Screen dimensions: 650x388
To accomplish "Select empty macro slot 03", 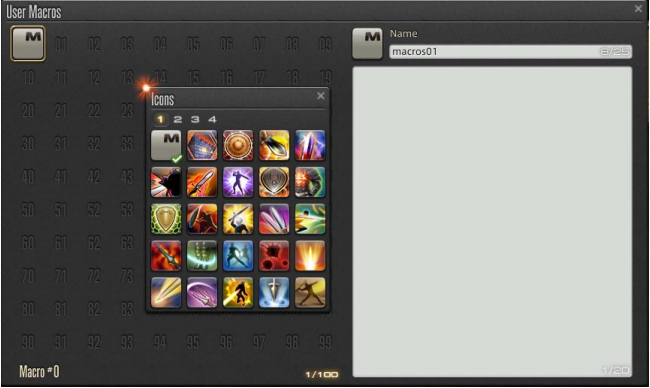I will pyautogui.click(x=127, y=44).
